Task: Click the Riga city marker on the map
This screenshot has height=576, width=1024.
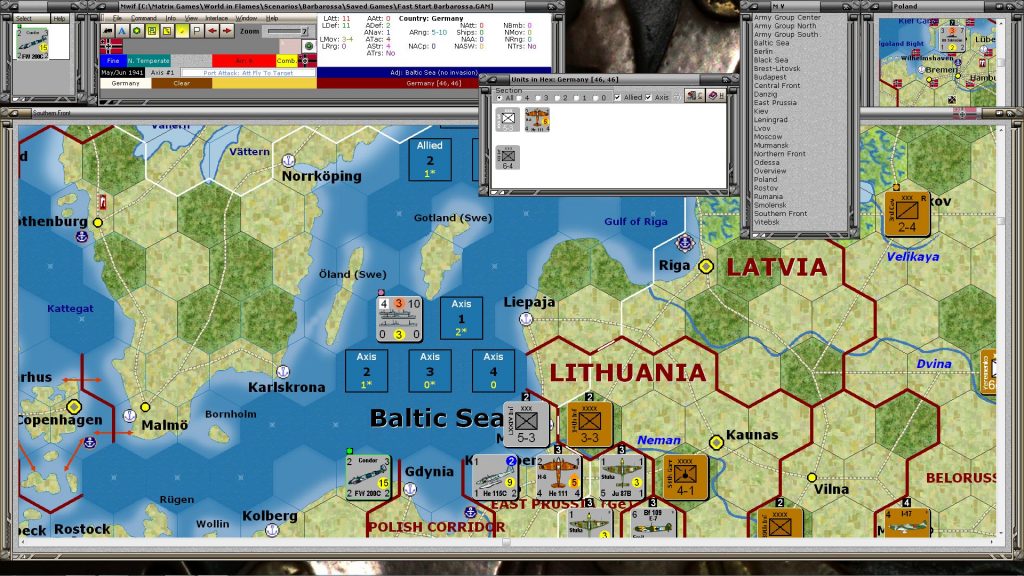Action: [x=706, y=266]
